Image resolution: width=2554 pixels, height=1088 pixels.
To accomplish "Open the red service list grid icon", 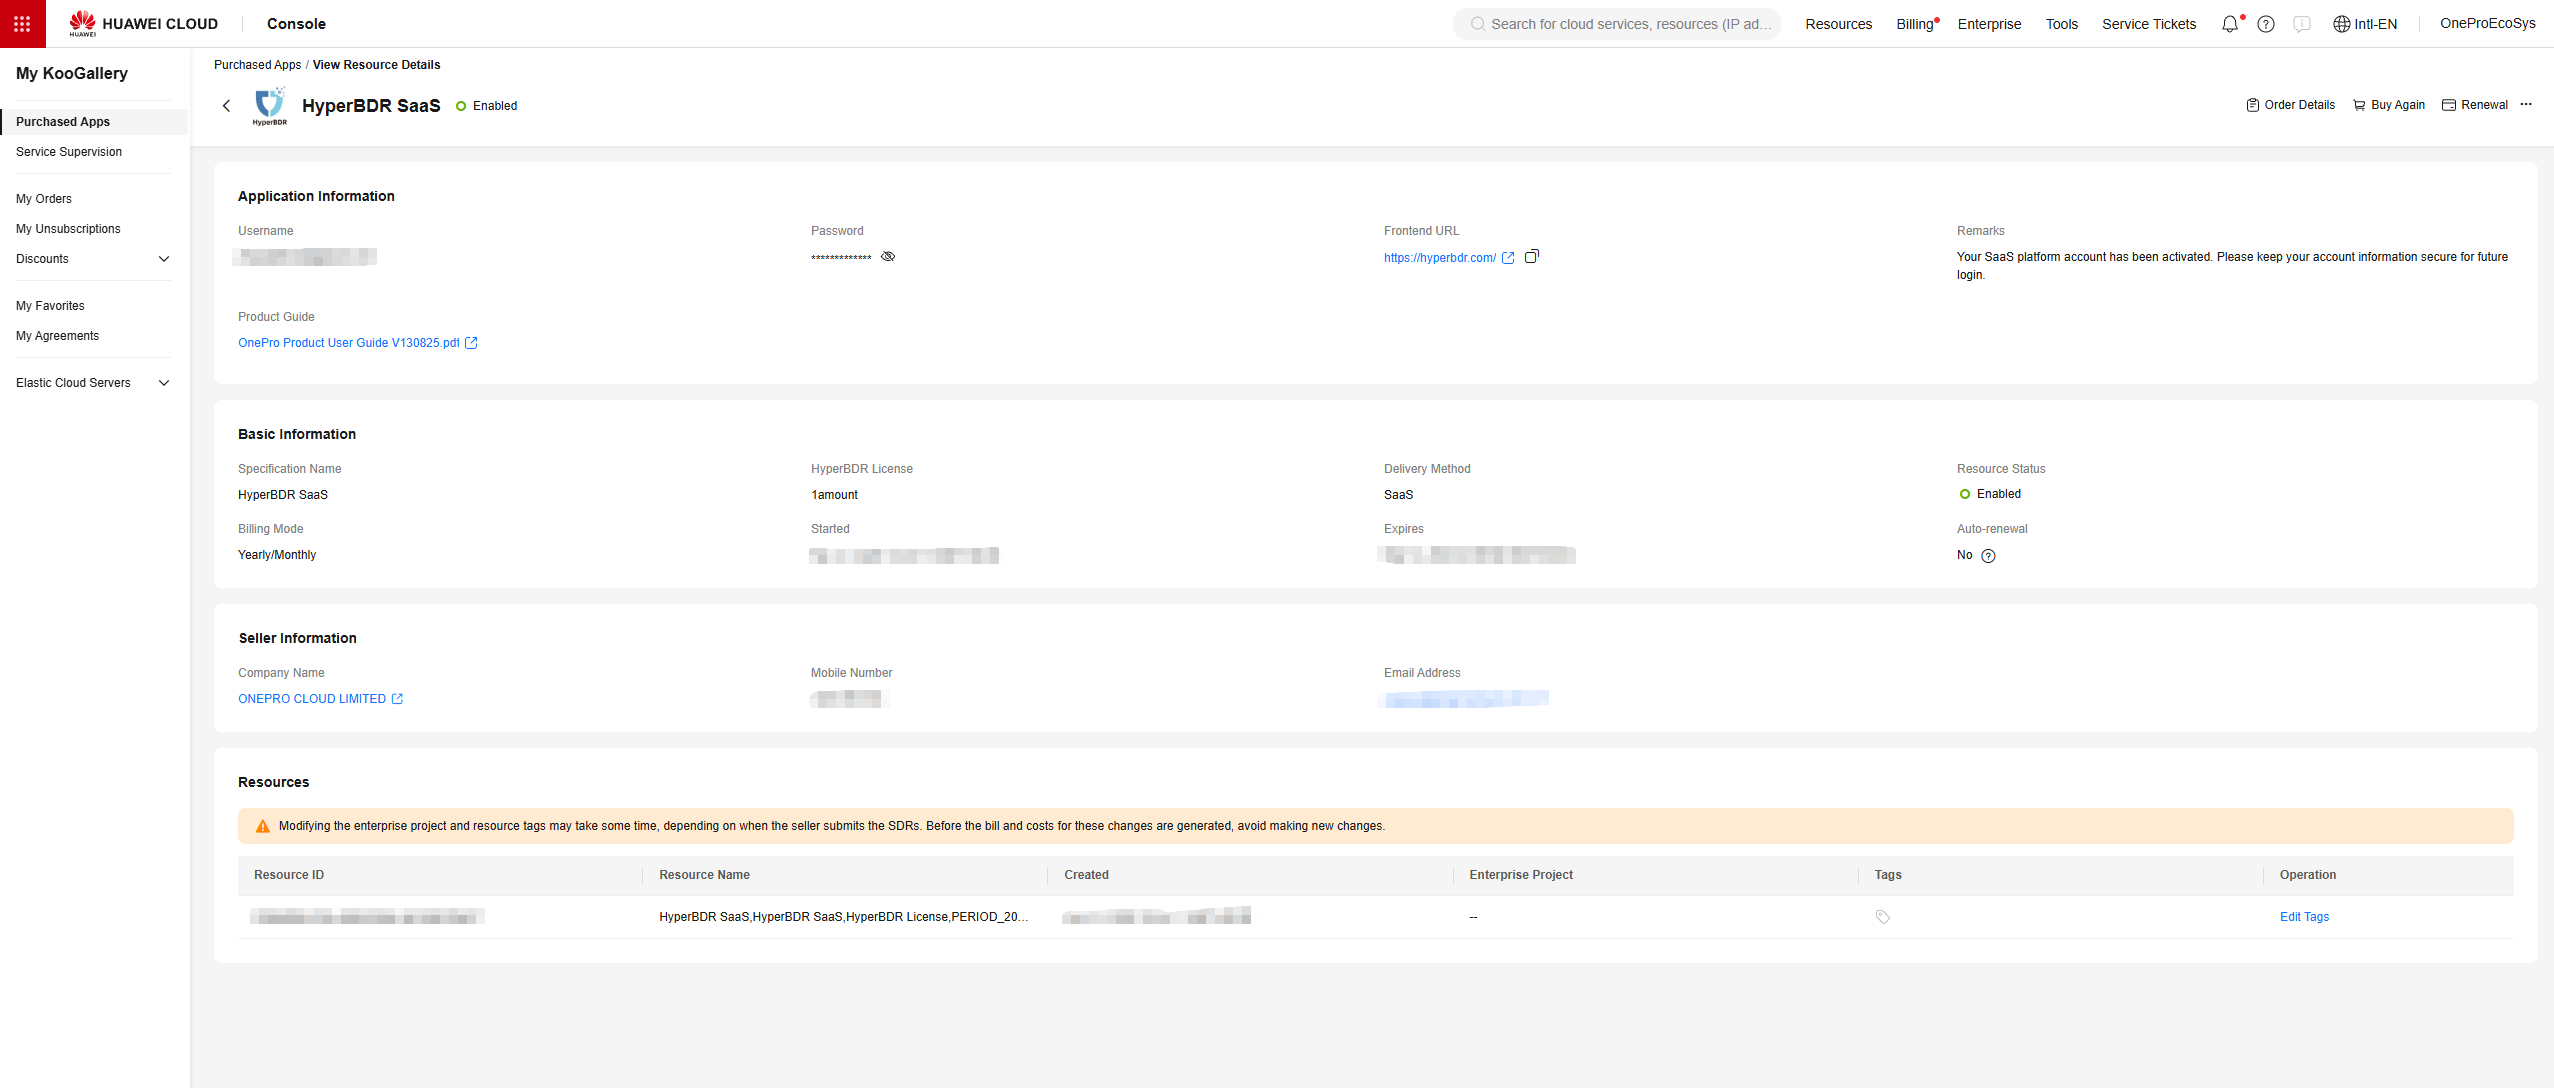I will (x=22, y=23).
